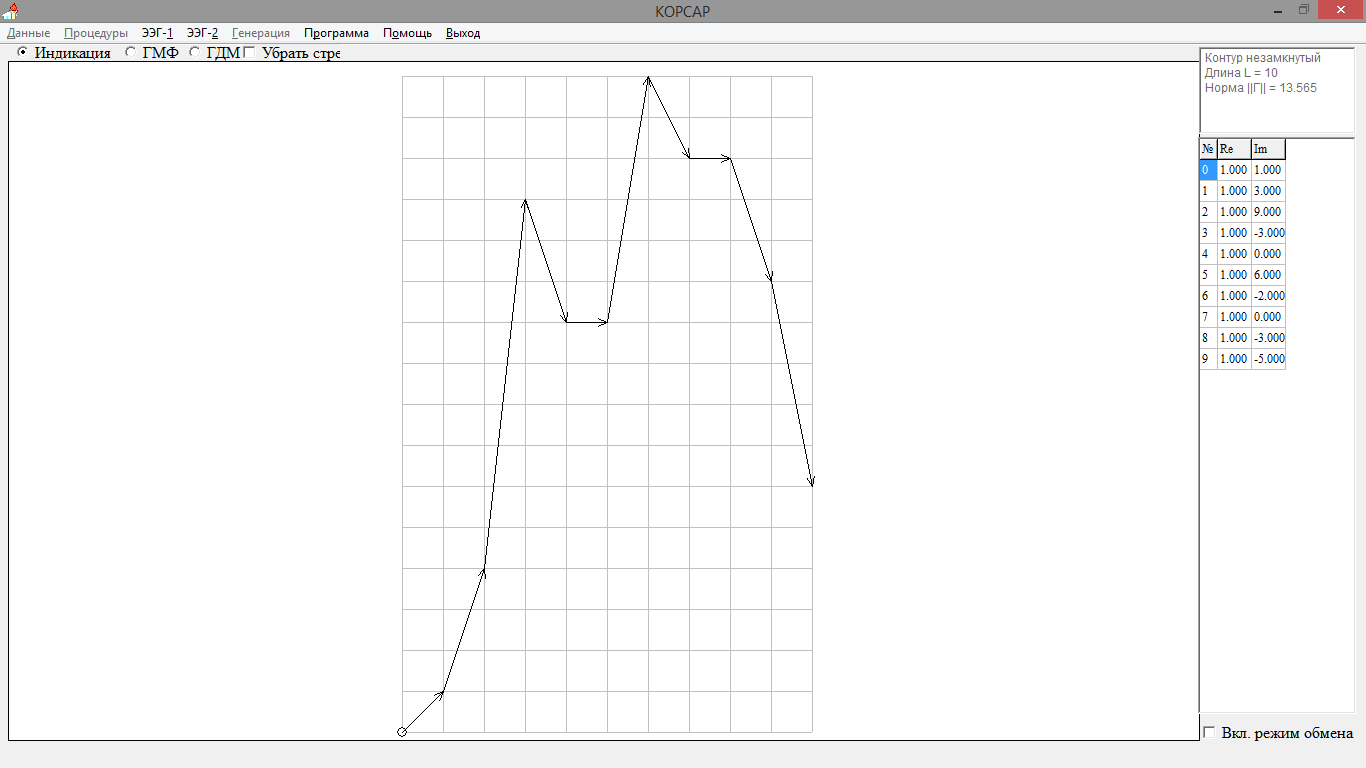Open the Процедуры menu
Viewport: 1366px width, 768px height.
point(96,33)
